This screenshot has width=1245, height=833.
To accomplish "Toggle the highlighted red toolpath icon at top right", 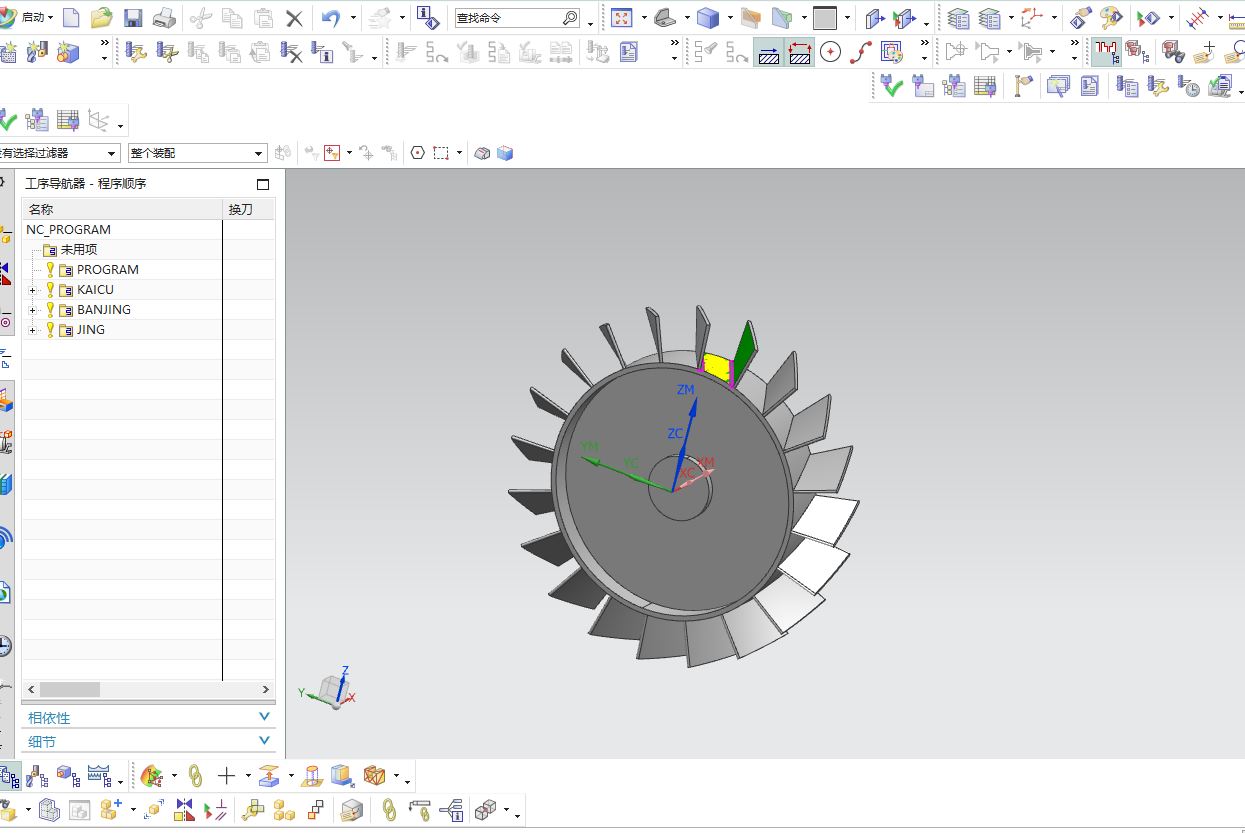I will click(x=1105, y=52).
